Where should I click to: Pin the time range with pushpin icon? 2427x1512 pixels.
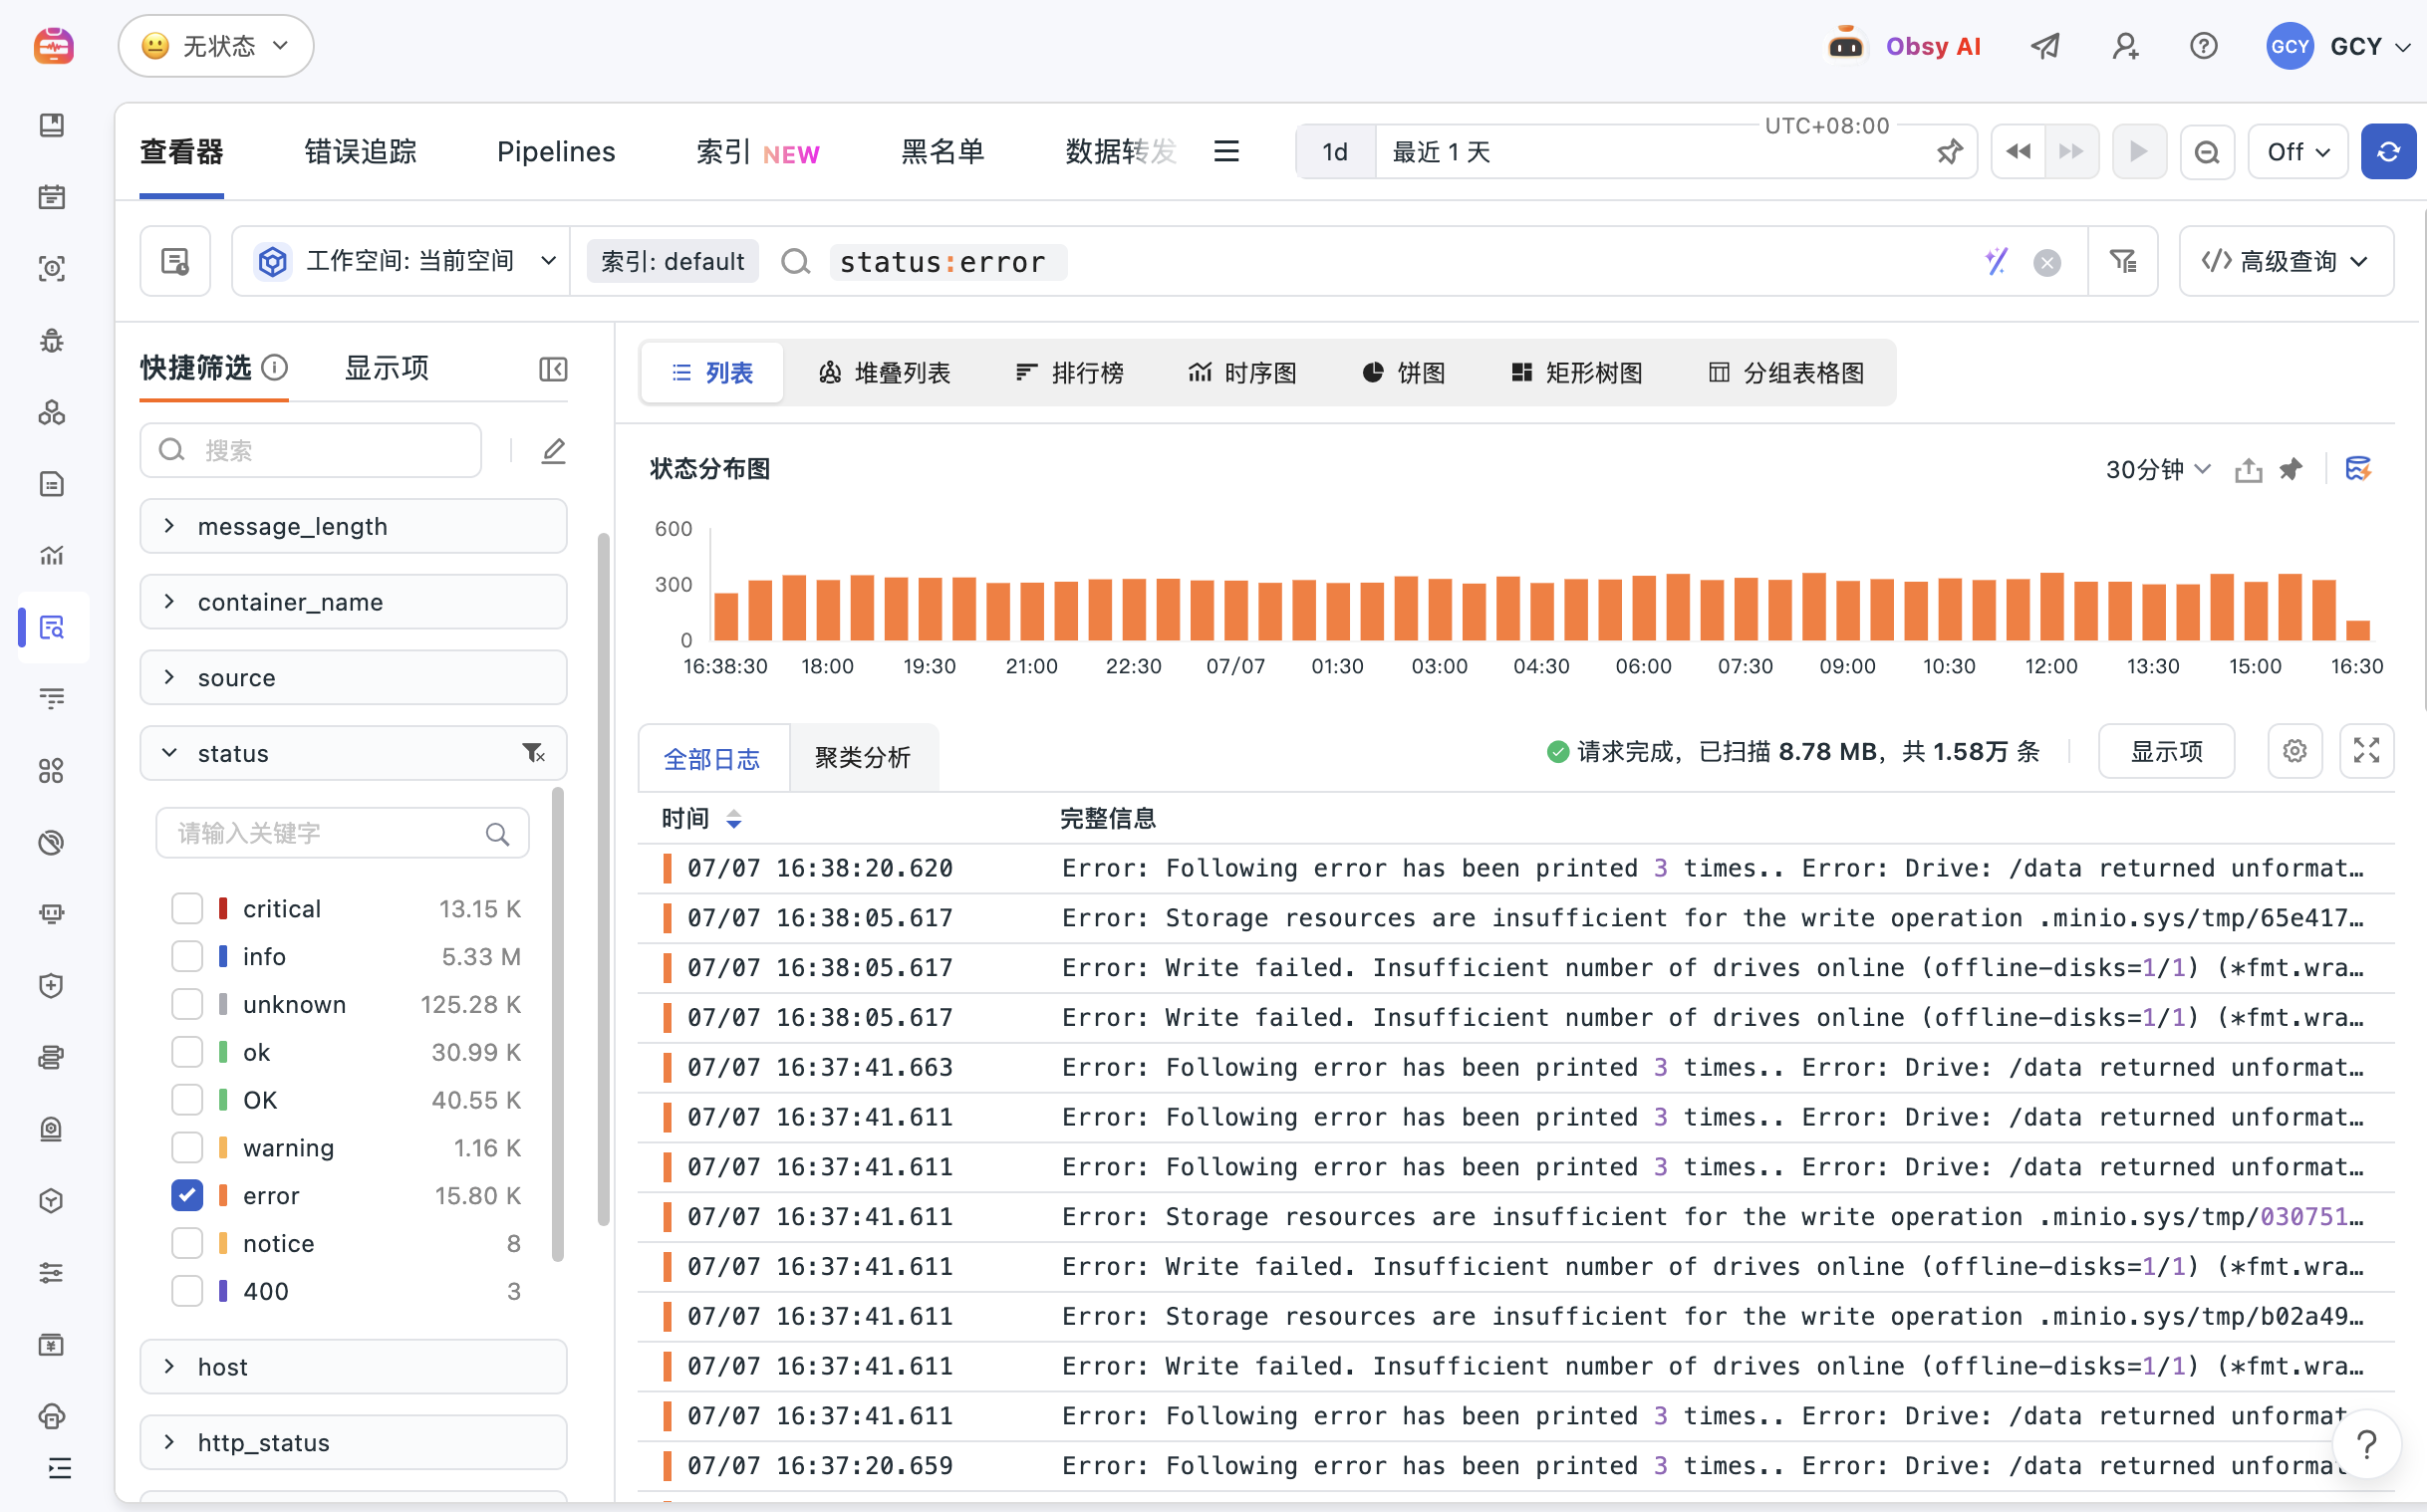[1949, 152]
